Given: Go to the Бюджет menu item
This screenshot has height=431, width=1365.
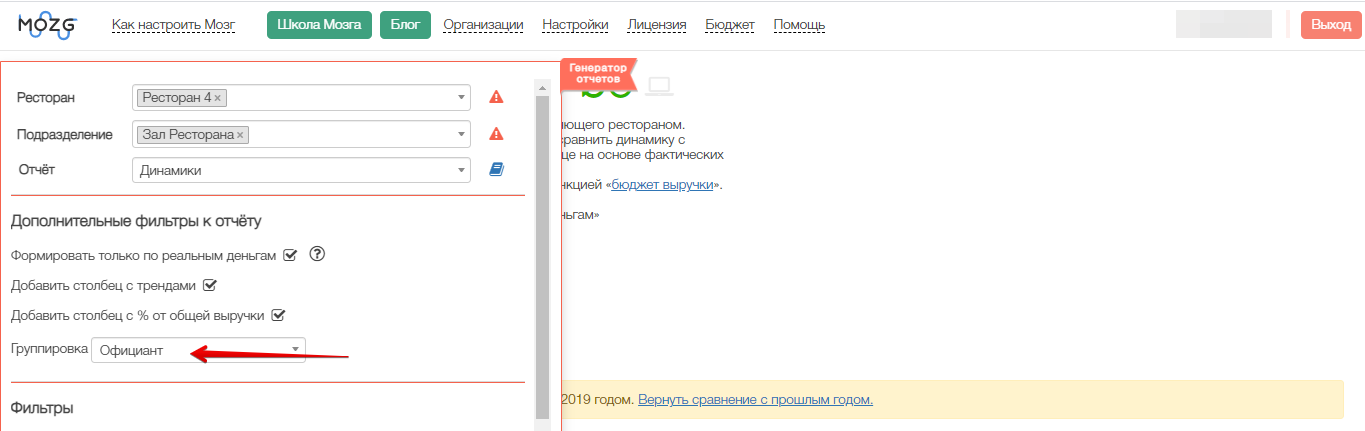Looking at the screenshot, I should [x=730, y=25].
